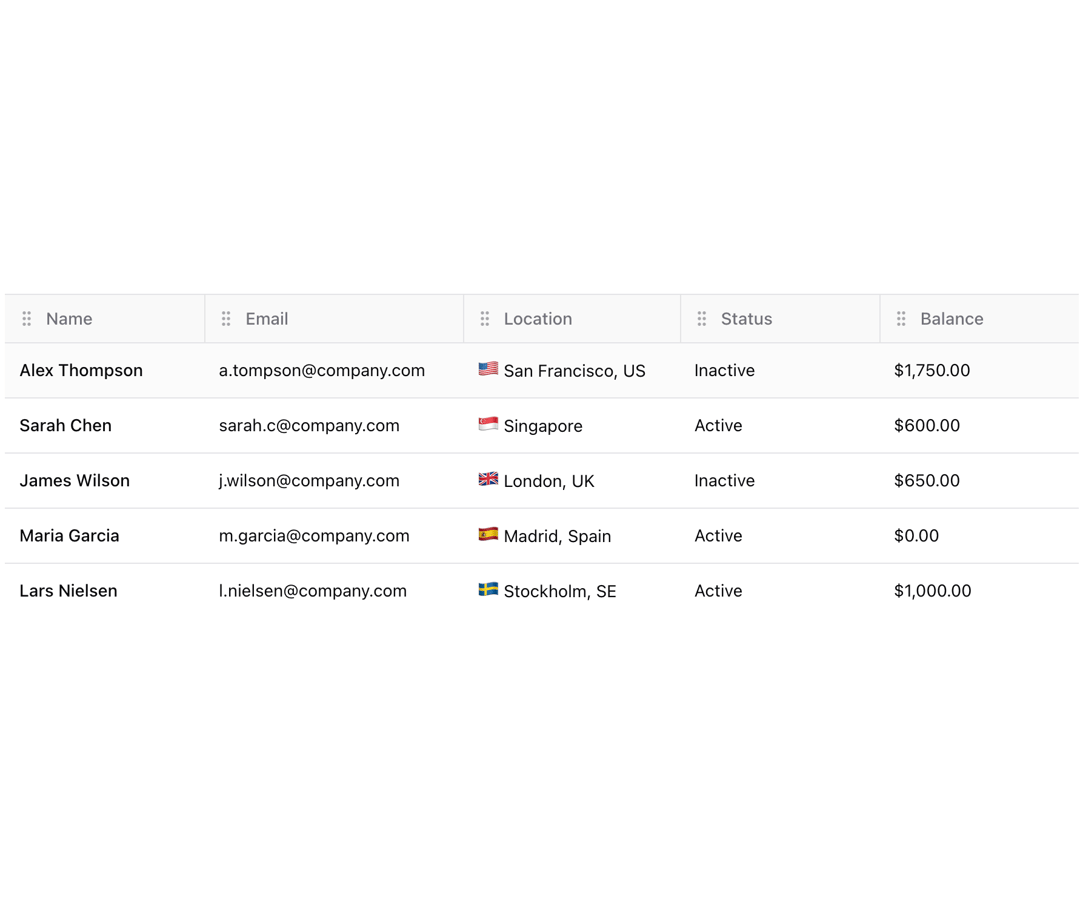Image resolution: width=1080 pixels, height=900 pixels.
Task: Click the US flag icon for San Francisco
Action: [488, 369]
